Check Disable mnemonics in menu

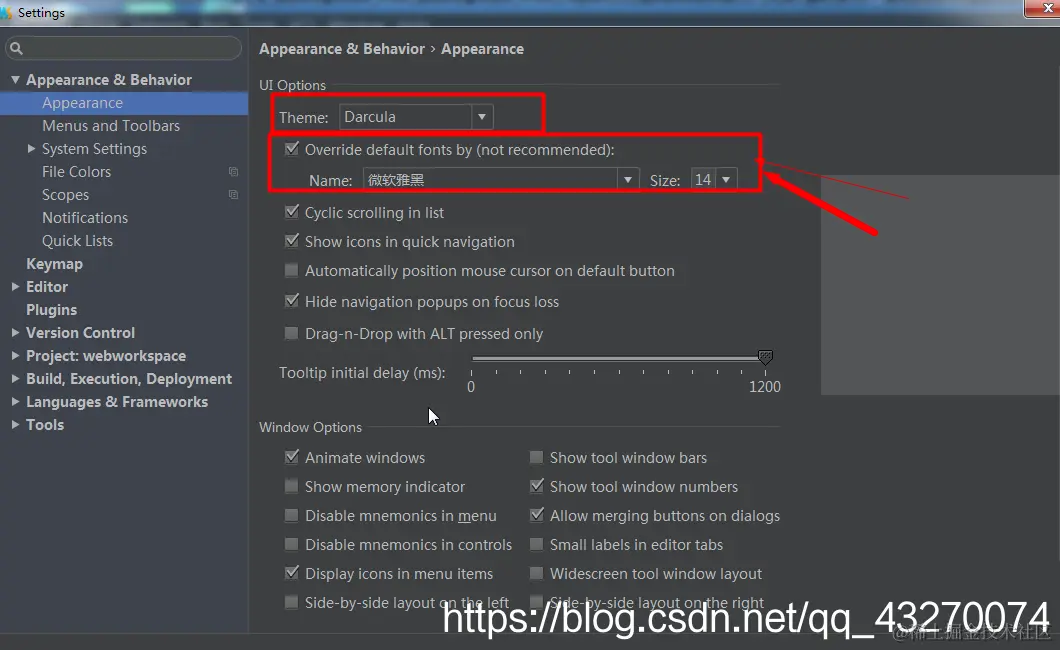pos(291,515)
